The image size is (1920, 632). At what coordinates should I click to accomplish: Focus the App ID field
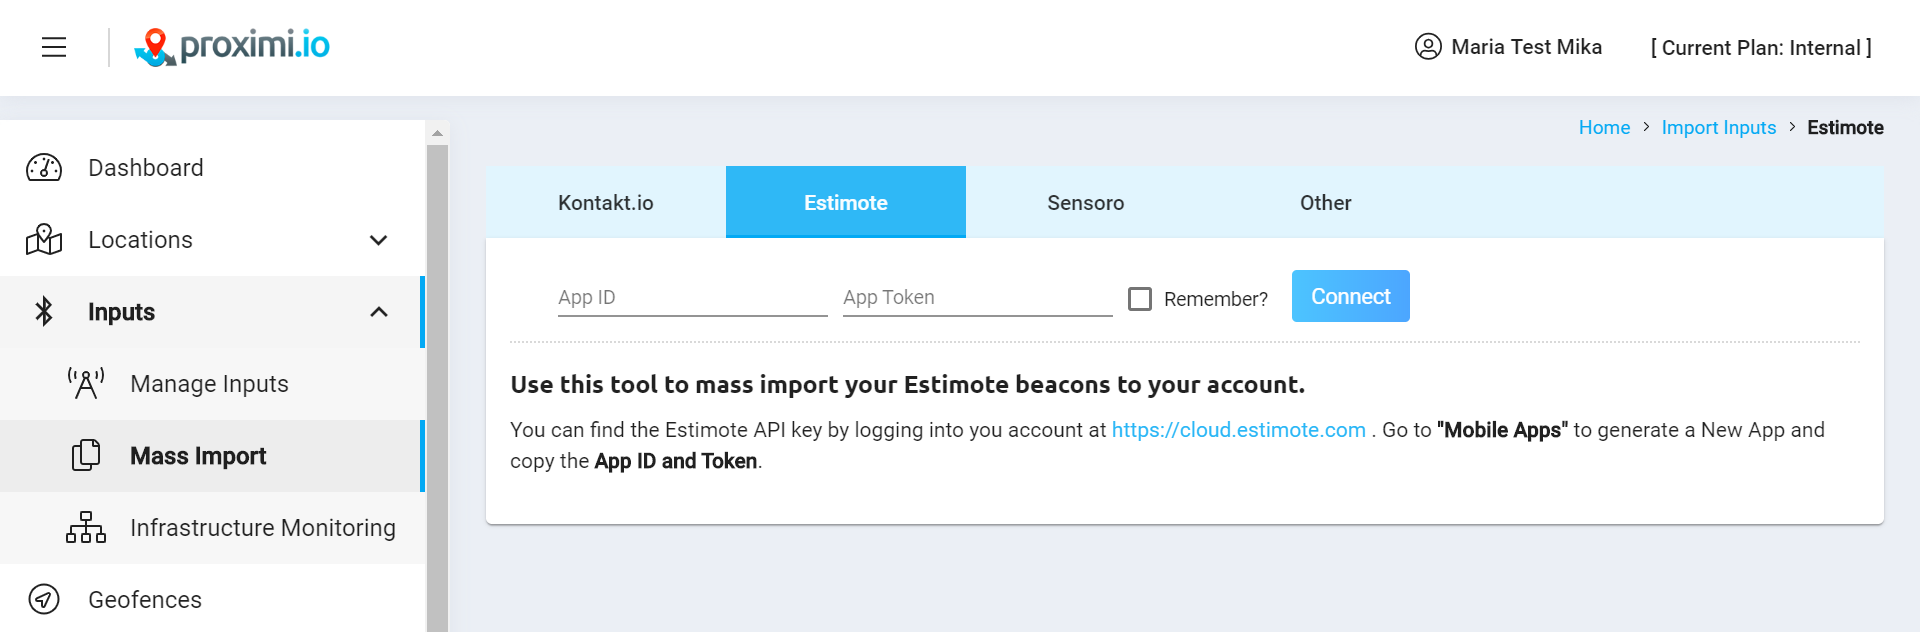point(693,298)
